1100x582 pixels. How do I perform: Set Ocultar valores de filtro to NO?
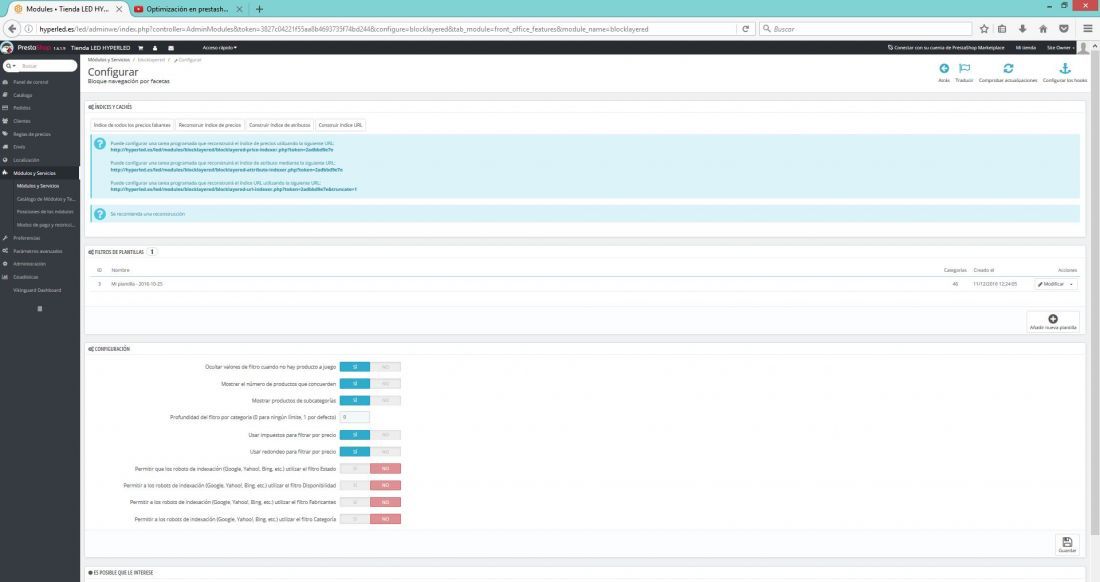tap(385, 367)
